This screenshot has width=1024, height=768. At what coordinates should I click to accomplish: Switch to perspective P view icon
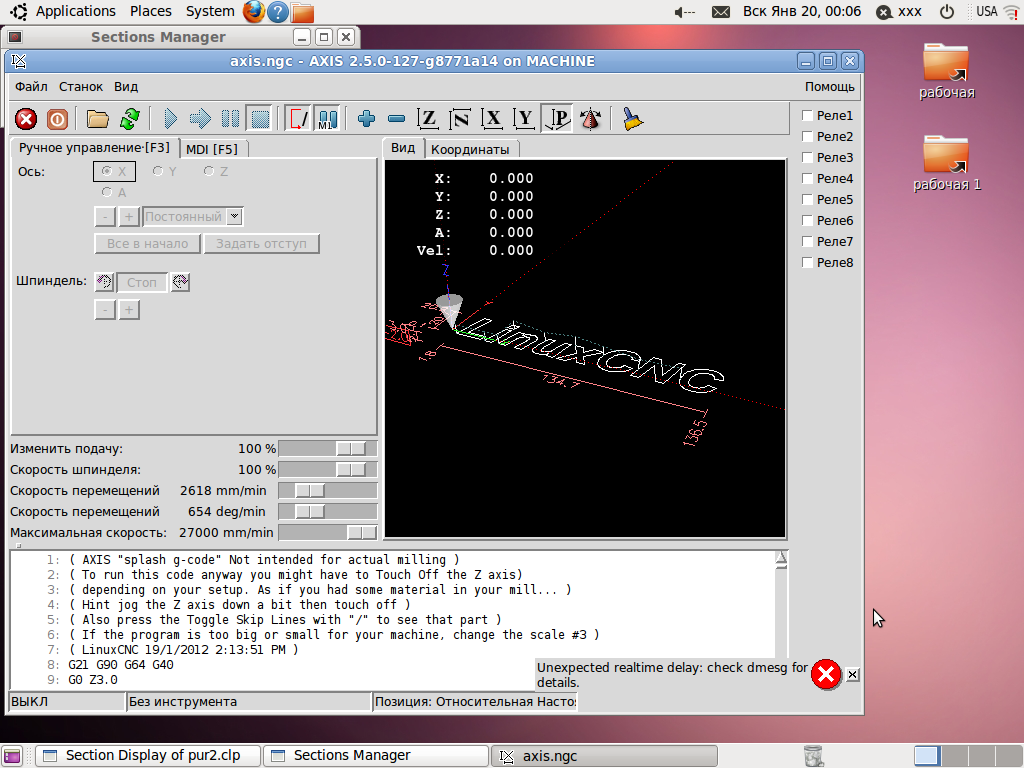point(558,119)
